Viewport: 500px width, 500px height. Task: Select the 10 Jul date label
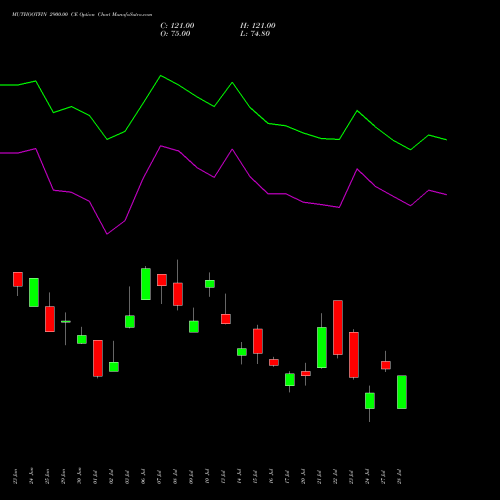[207, 477]
